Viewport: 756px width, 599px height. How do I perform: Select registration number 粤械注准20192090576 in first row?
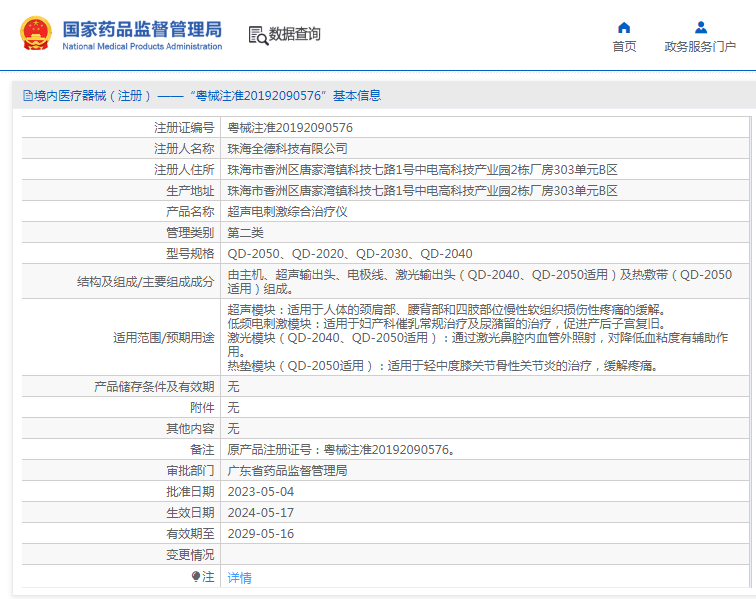(x=290, y=128)
